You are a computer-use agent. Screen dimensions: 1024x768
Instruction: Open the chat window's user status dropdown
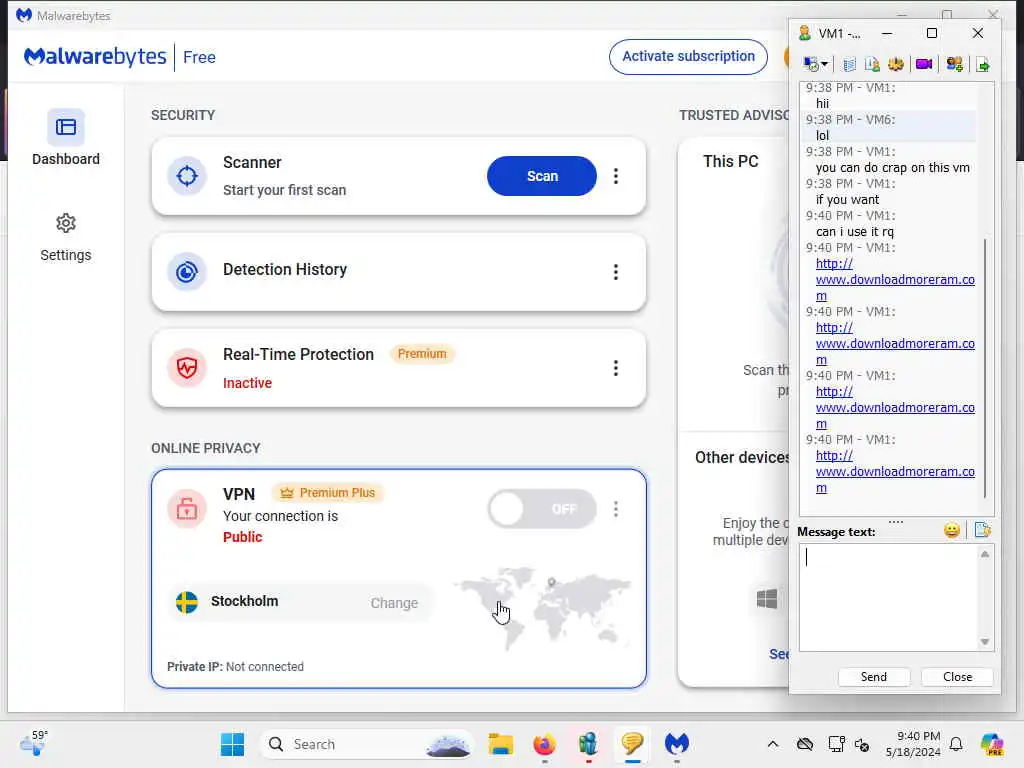pyautogui.click(x=815, y=64)
